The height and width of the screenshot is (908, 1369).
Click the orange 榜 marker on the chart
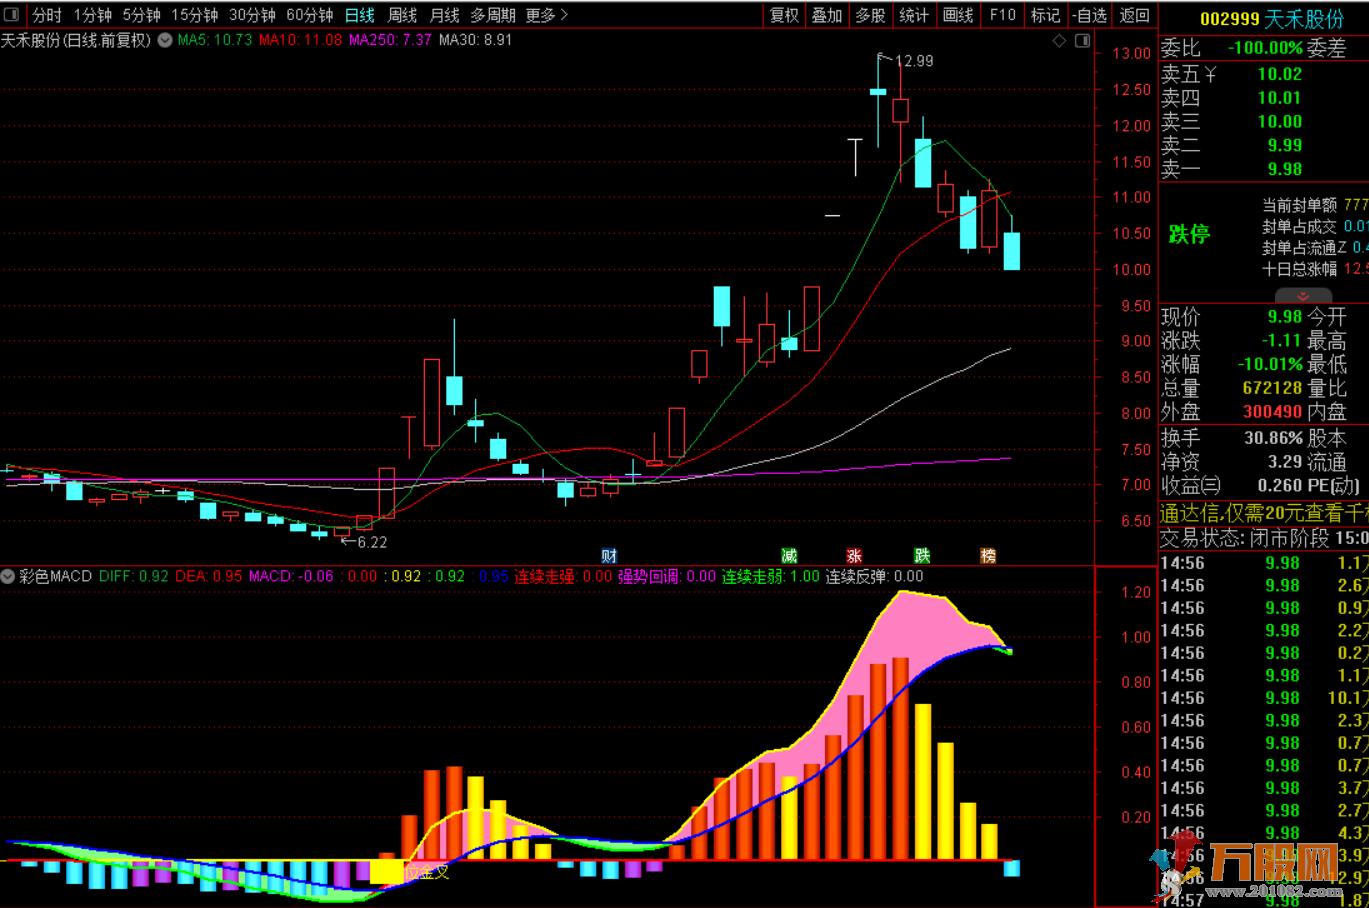click(x=988, y=556)
